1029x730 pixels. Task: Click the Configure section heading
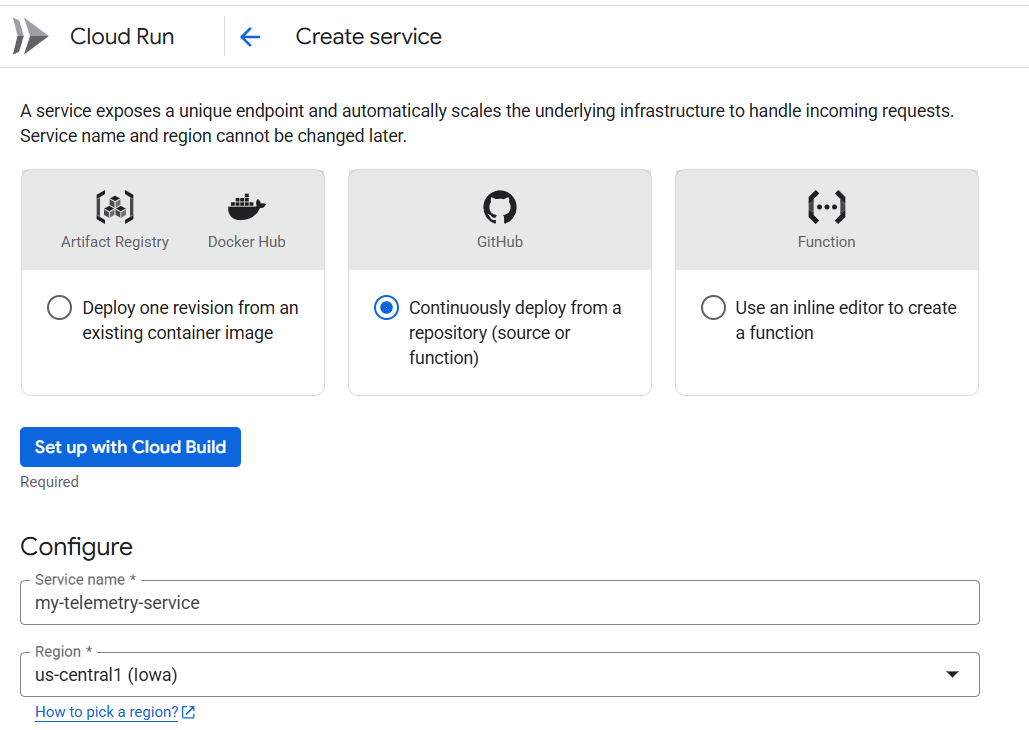coord(76,547)
